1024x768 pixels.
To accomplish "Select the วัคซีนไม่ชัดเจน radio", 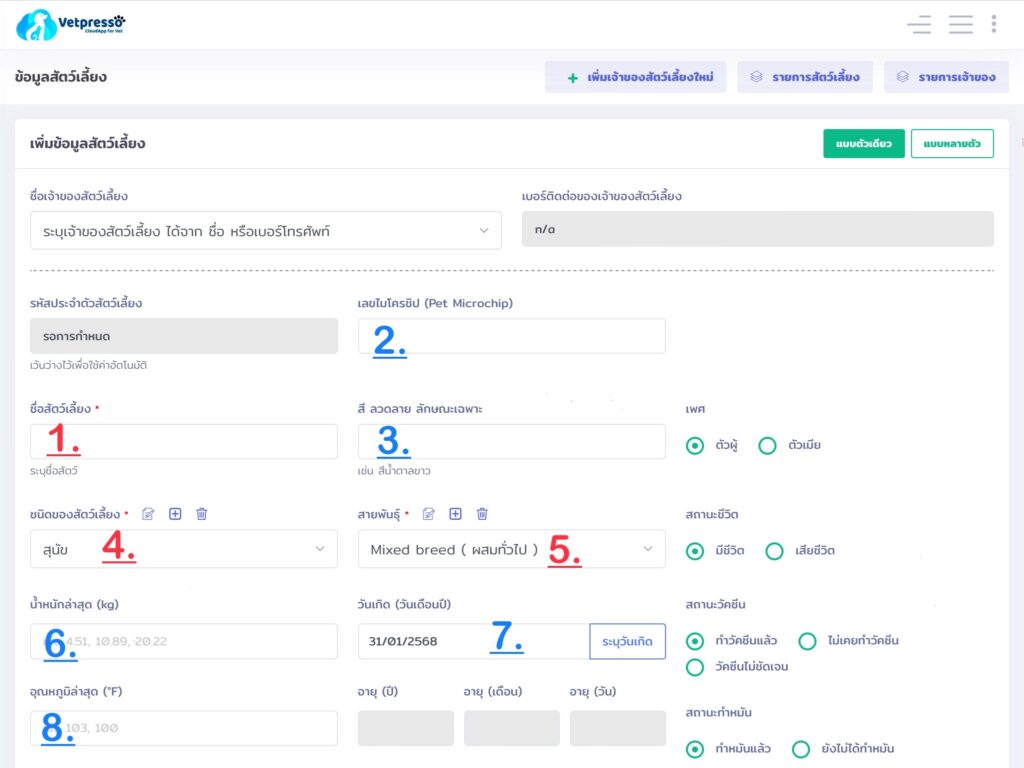I will (x=695, y=667).
